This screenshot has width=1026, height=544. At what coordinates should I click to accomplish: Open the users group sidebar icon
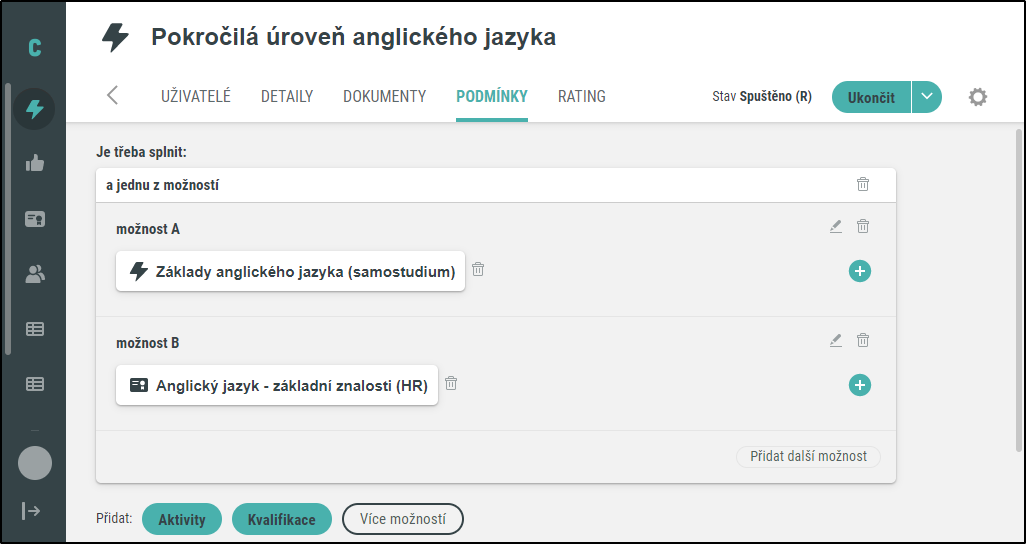pos(35,274)
